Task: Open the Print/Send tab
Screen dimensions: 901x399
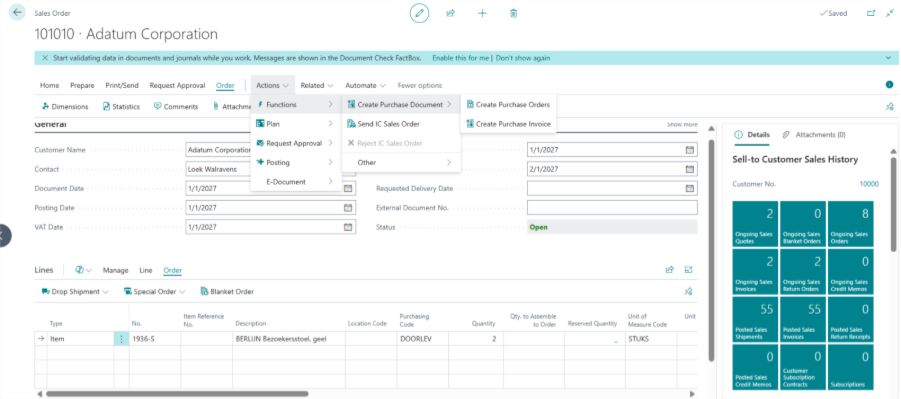Action: pyautogui.click(x=122, y=85)
